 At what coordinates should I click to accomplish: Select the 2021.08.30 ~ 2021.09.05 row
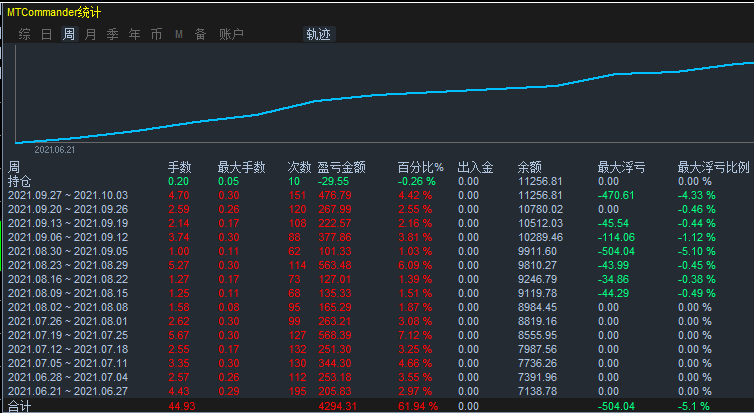point(377,251)
